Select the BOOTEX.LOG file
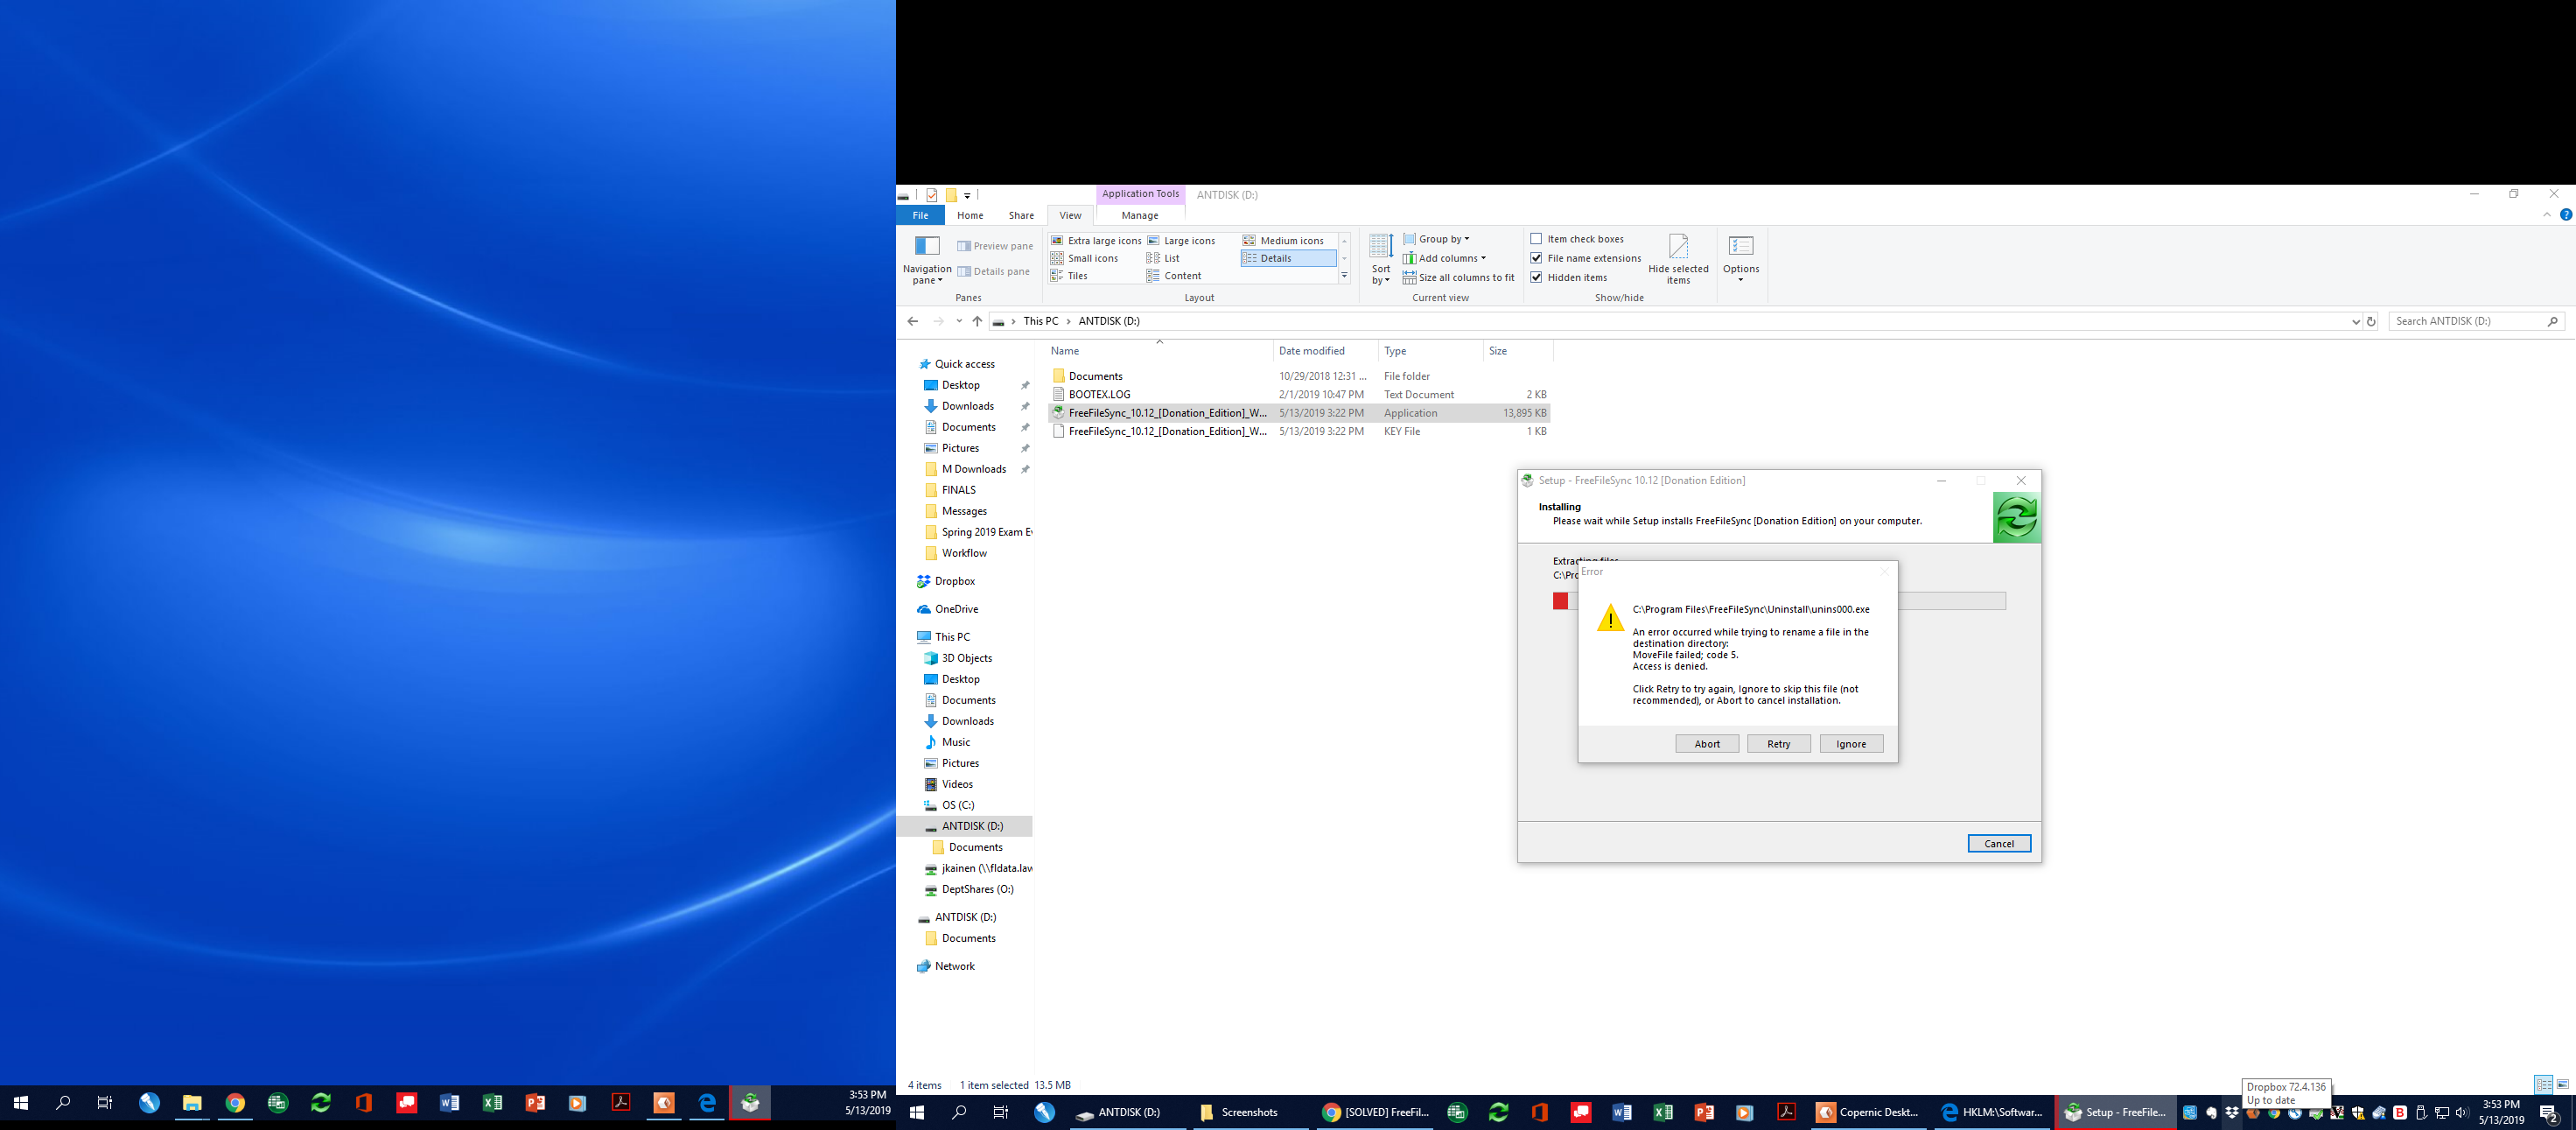The width and height of the screenshot is (2576, 1130). coord(1298,394)
